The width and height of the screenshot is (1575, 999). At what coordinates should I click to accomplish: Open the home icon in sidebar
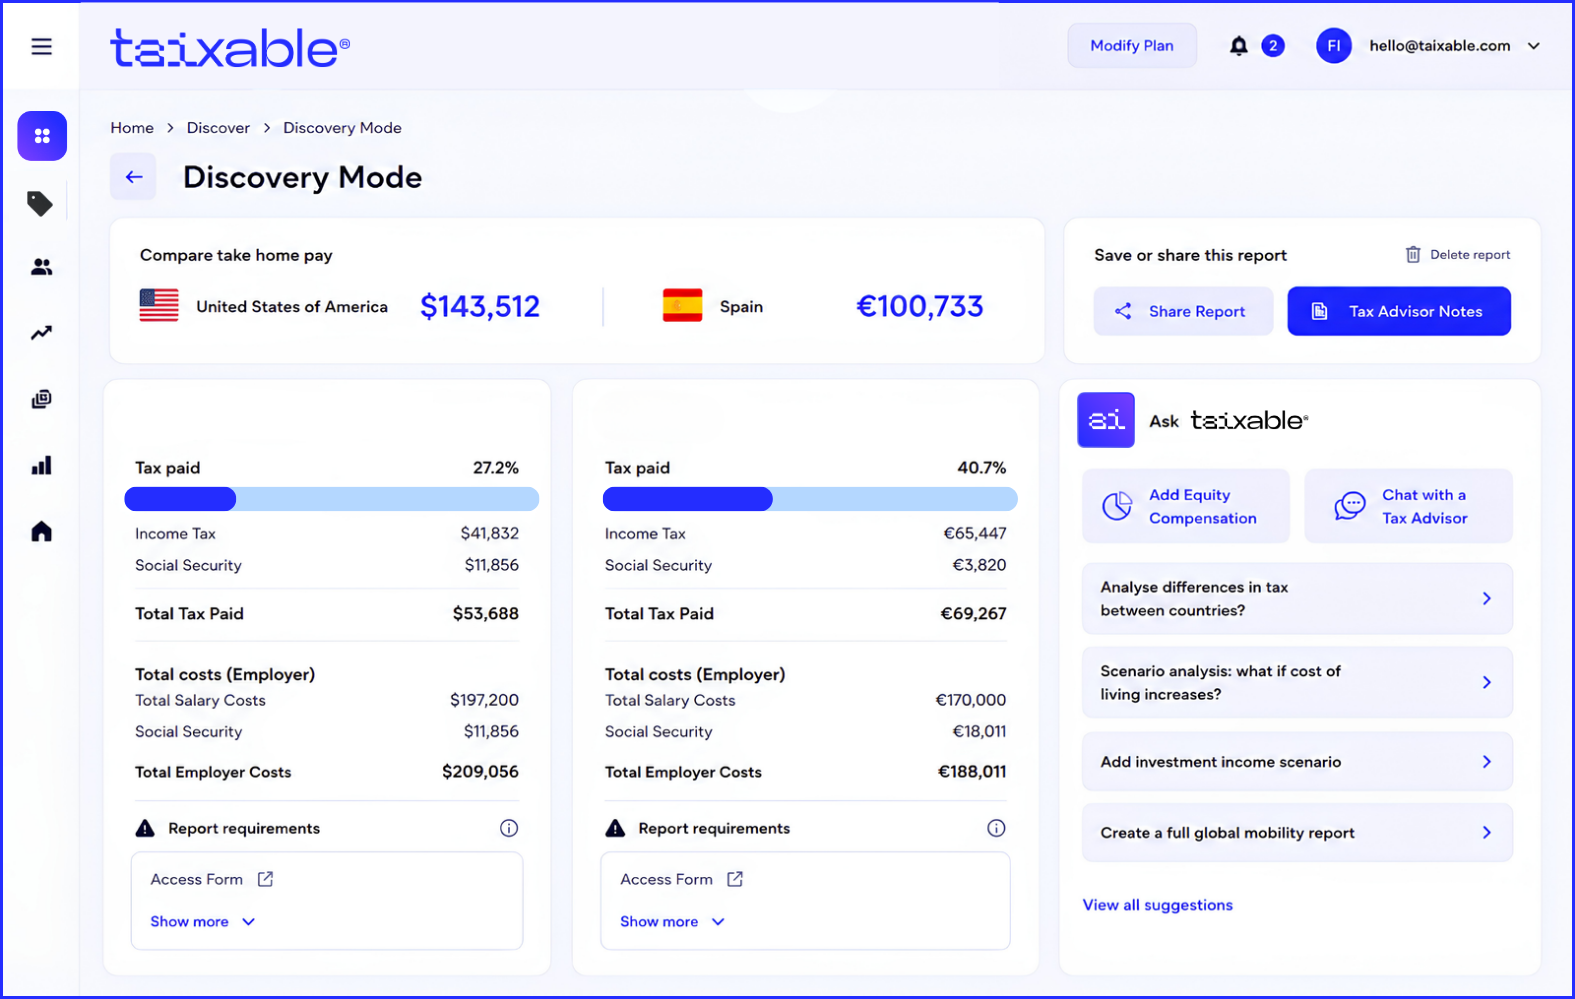click(x=41, y=531)
